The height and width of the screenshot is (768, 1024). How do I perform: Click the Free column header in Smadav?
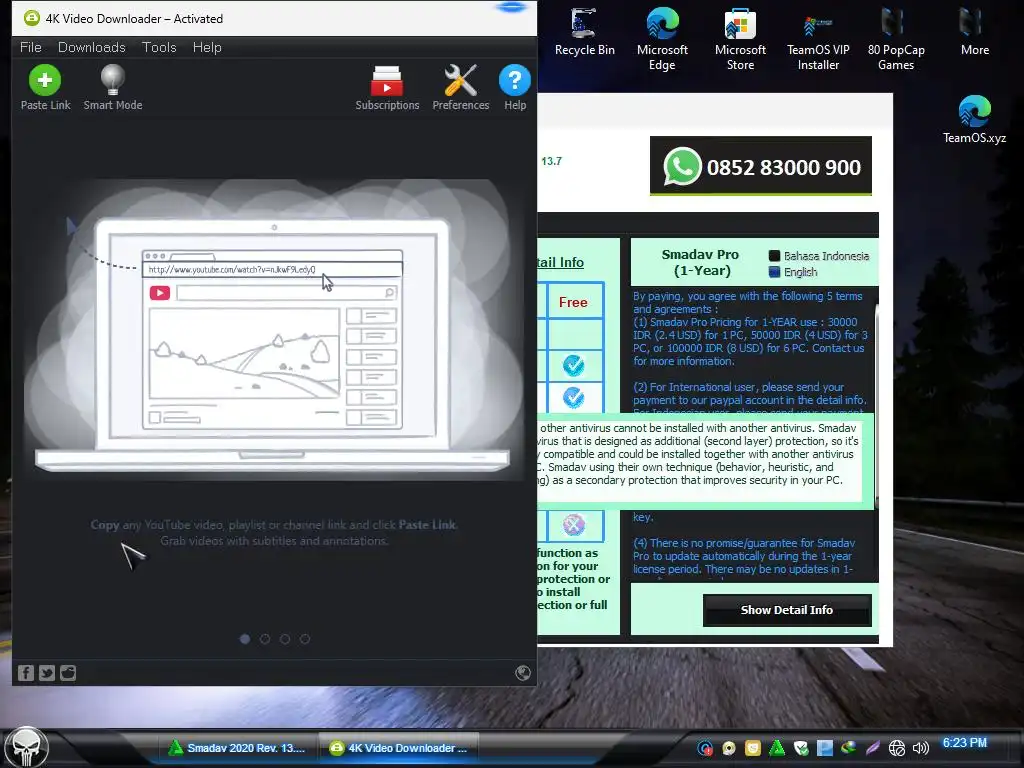[573, 302]
